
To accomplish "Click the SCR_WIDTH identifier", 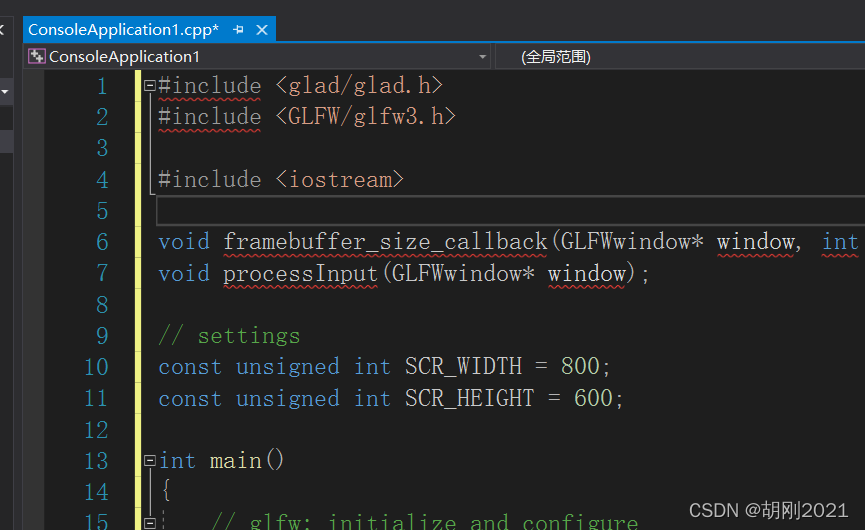I will pos(463,367).
